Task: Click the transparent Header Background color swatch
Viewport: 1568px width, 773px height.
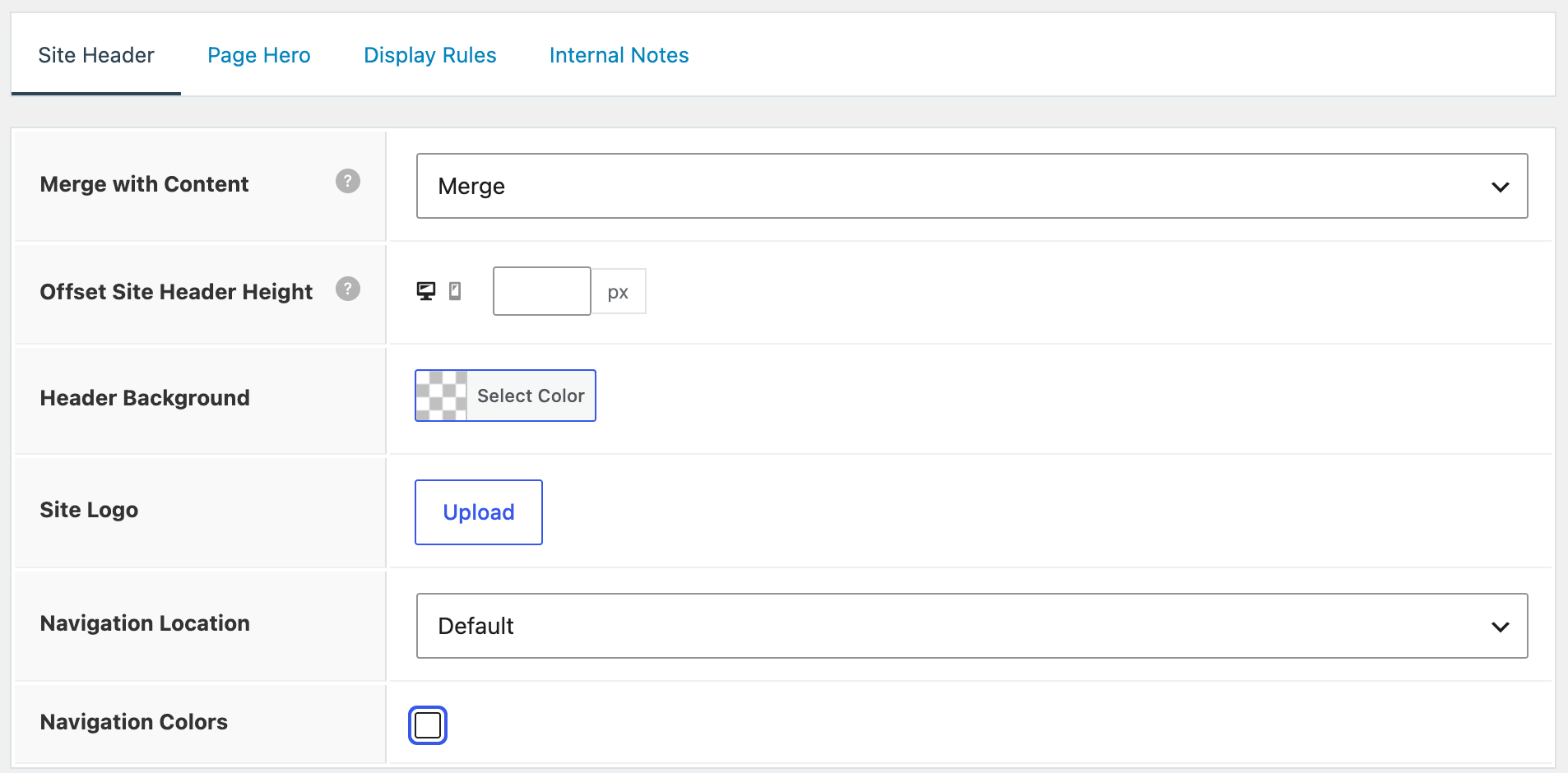Action: click(x=442, y=396)
